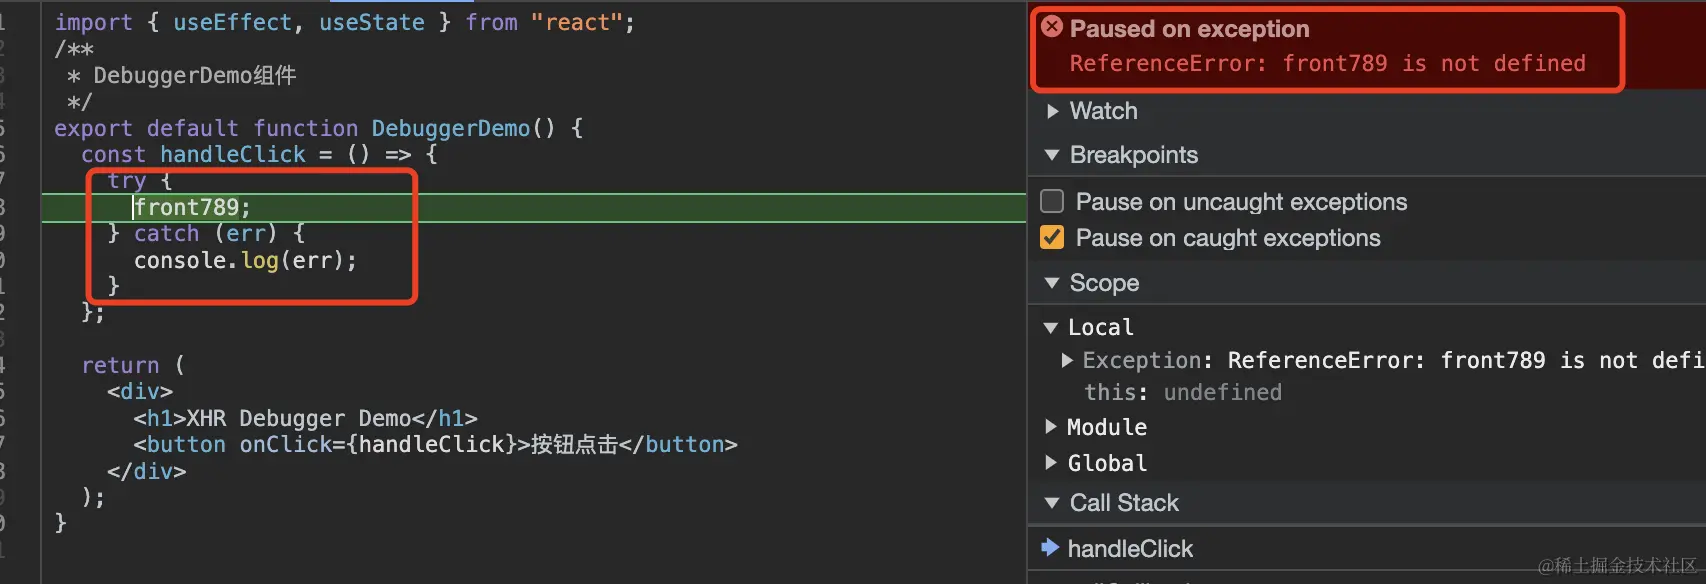Enable Pause on uncaught exceptions checkbox
The image size is (1706, 584).
point(1052,202)
